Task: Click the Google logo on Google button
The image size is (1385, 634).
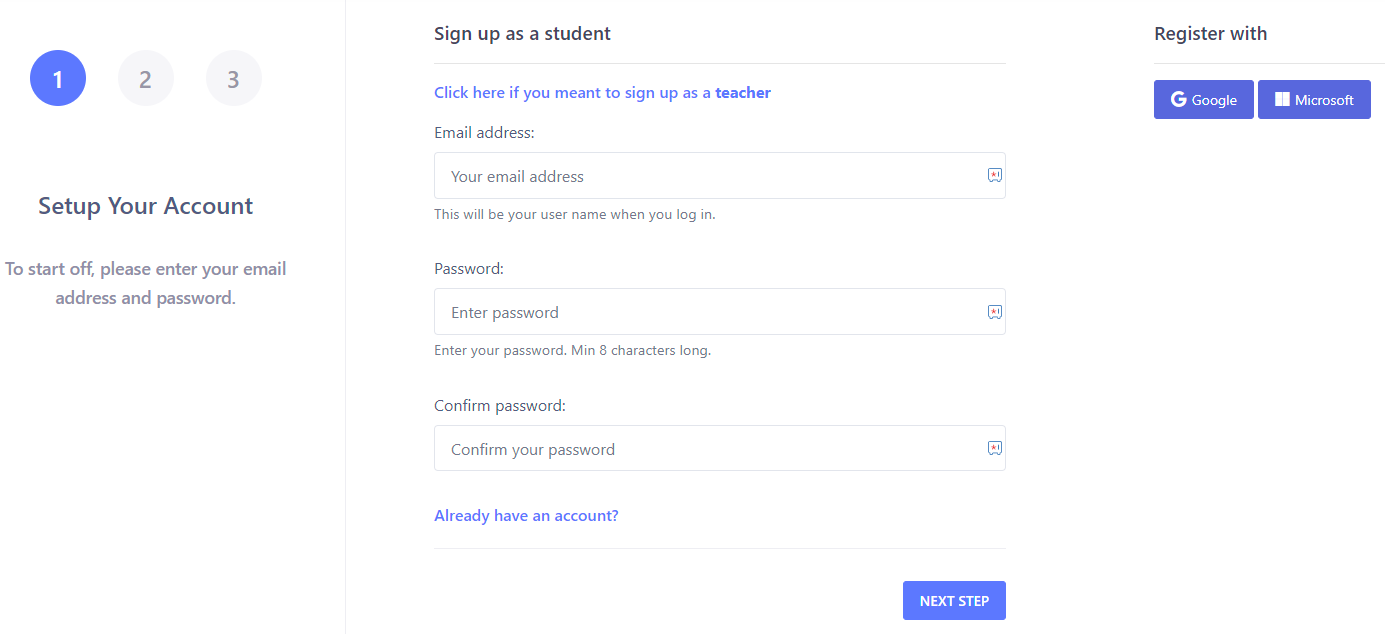Action: [1179, 100]
